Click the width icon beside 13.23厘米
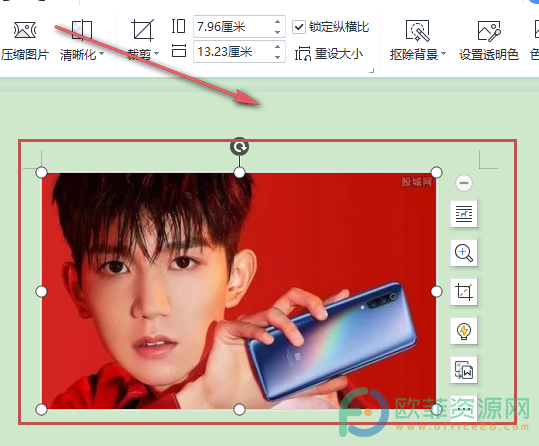 tap(179, 51)
